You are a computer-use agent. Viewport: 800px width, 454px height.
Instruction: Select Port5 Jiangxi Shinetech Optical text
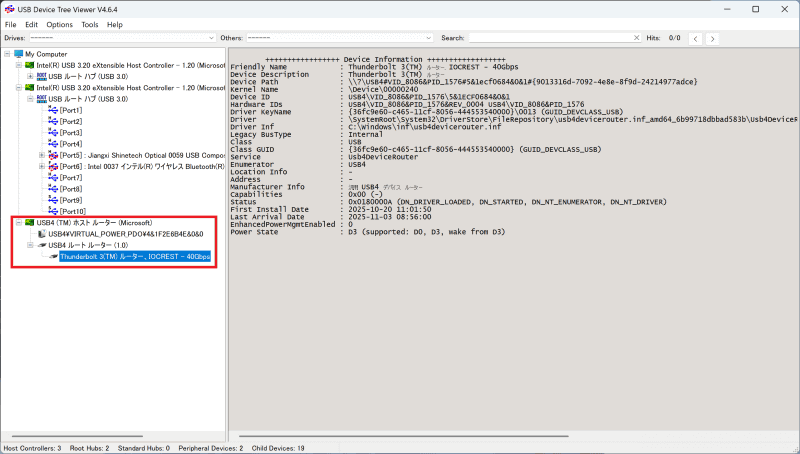(142, 155)
